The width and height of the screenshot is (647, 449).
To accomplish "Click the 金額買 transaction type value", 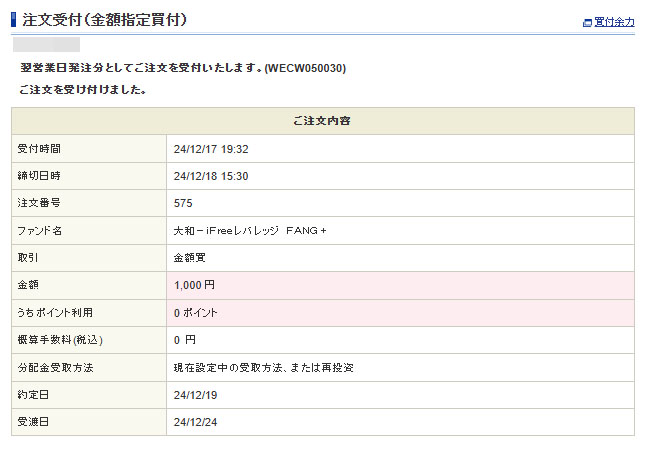I will pos(189,258).
